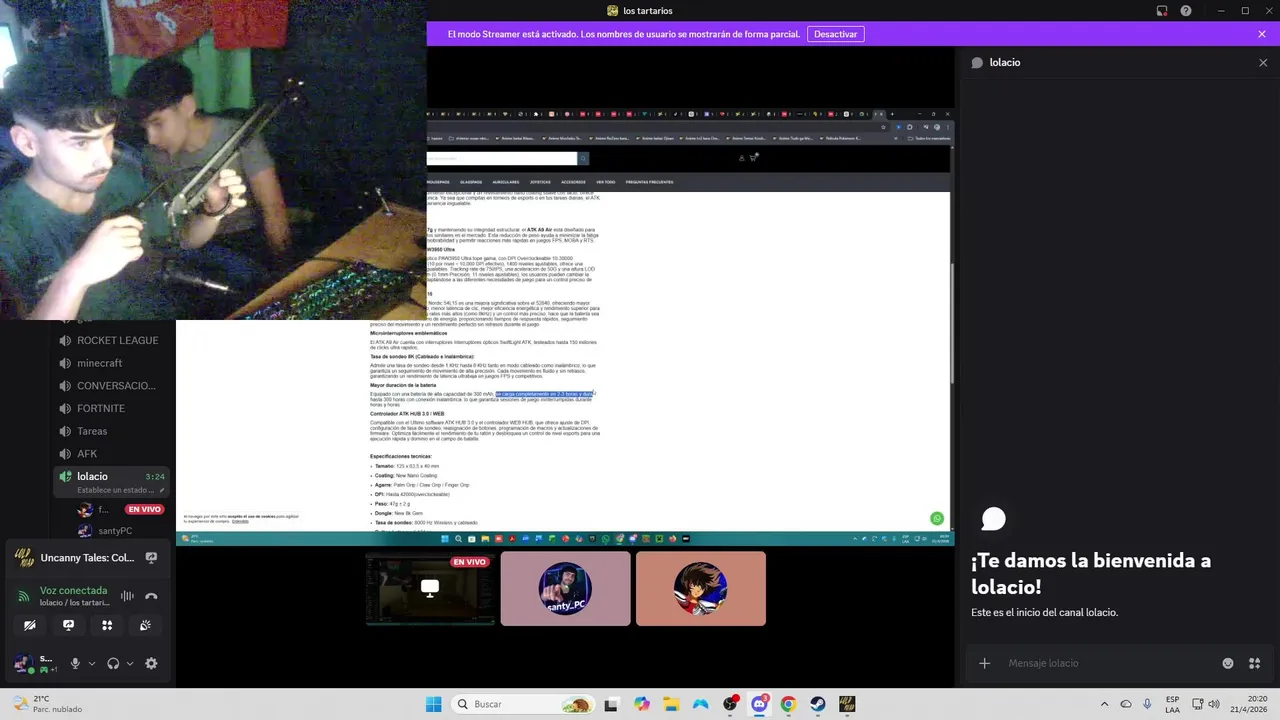Close the lolacio chat panel
The height and width of the screenshot is (720, 1280).
click(1263, 62)
